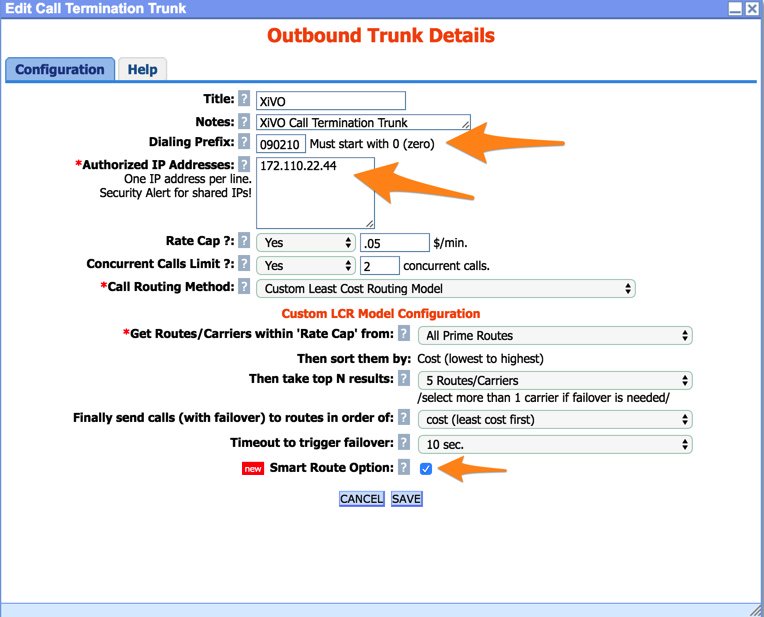
Task: Click the window corner resize grip
Action: 756,609
